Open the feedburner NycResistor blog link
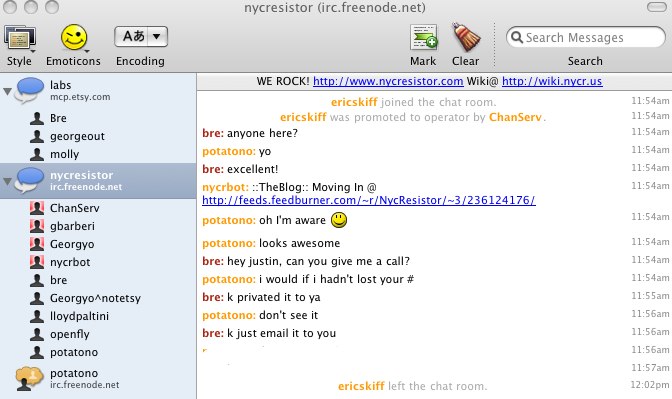Viewport: 672px width, 399px height. point(369,200)
